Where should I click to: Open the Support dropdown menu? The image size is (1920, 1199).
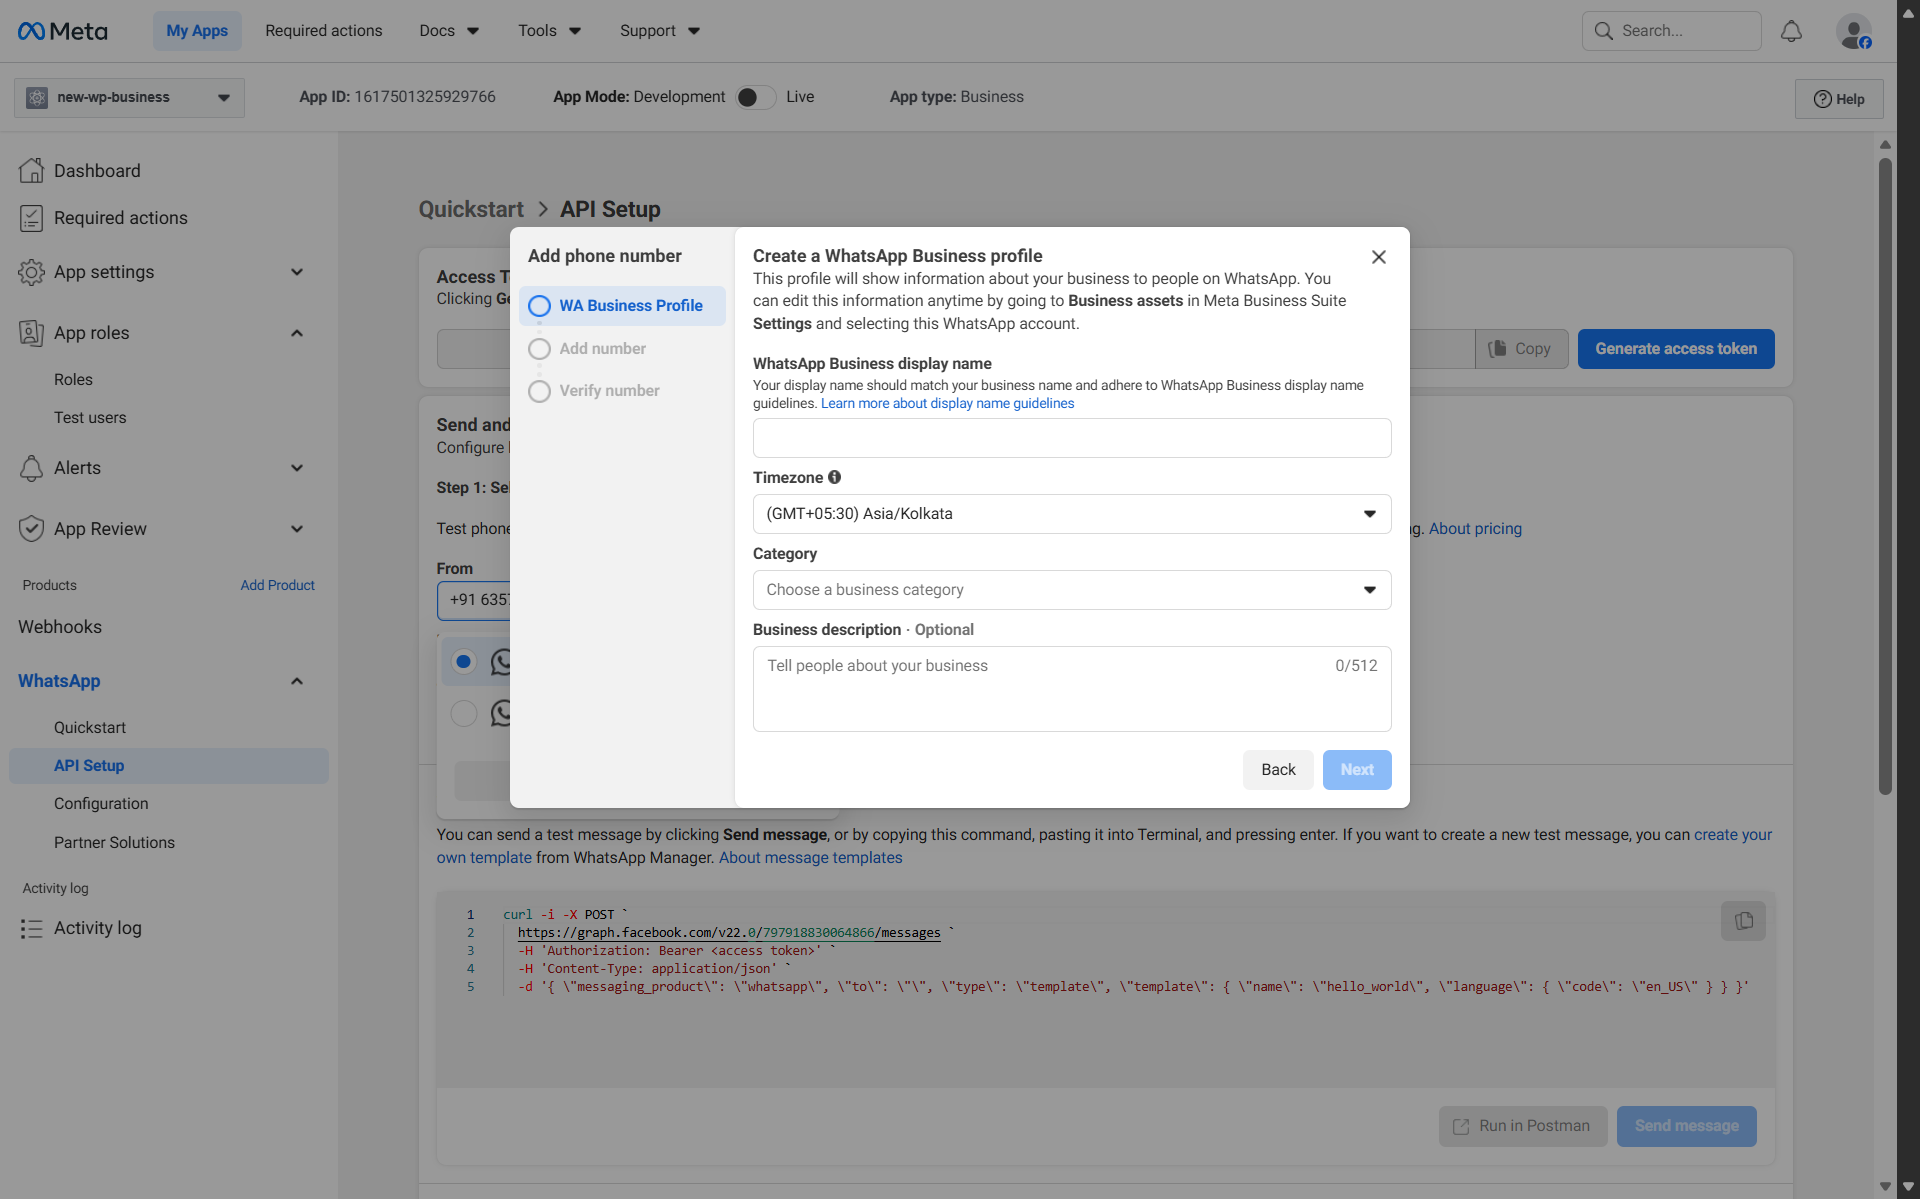pos(659,31)
